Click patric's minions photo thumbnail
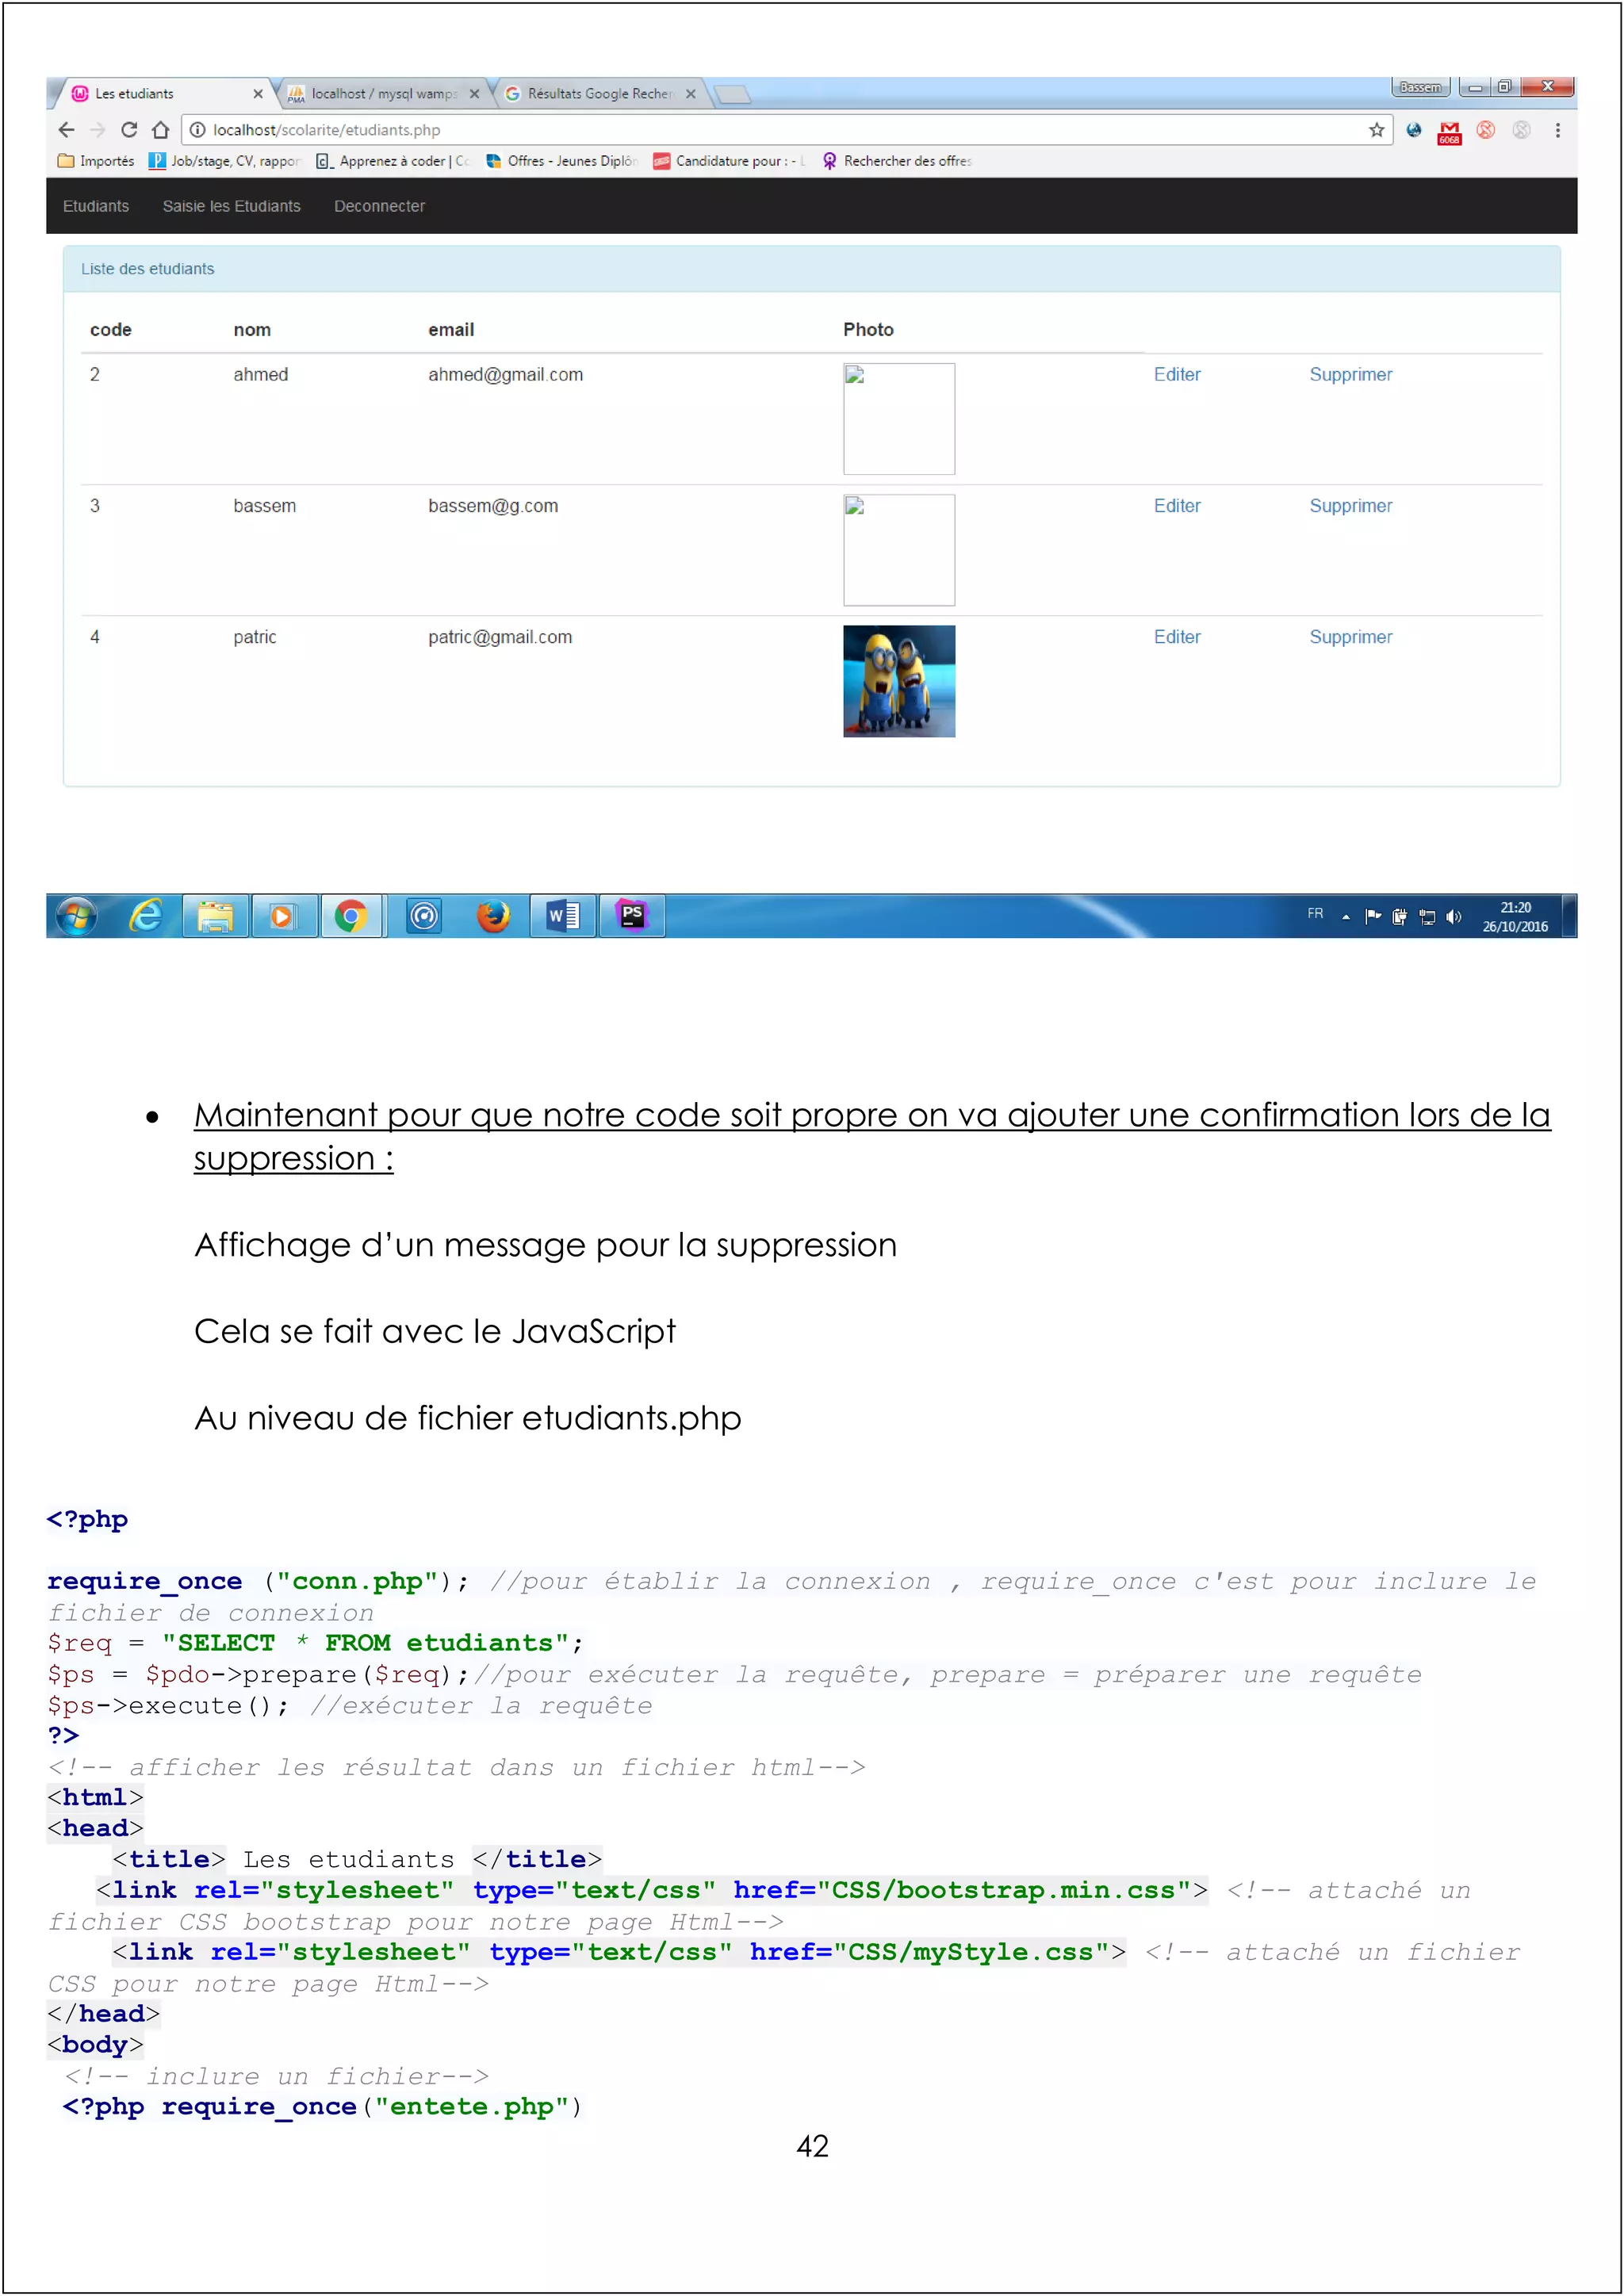This screenshot has width=1624, height=2296. point(899,681)
